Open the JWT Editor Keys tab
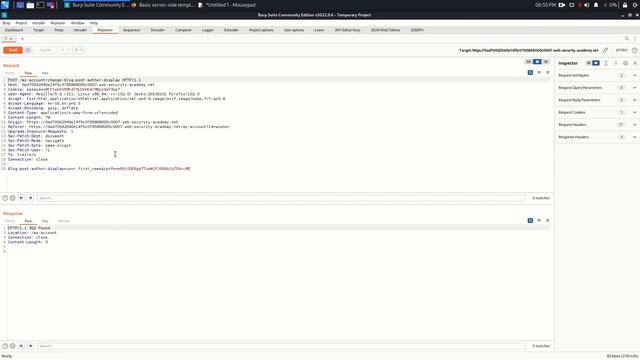 pyautogui.click(x=347, y=30)
